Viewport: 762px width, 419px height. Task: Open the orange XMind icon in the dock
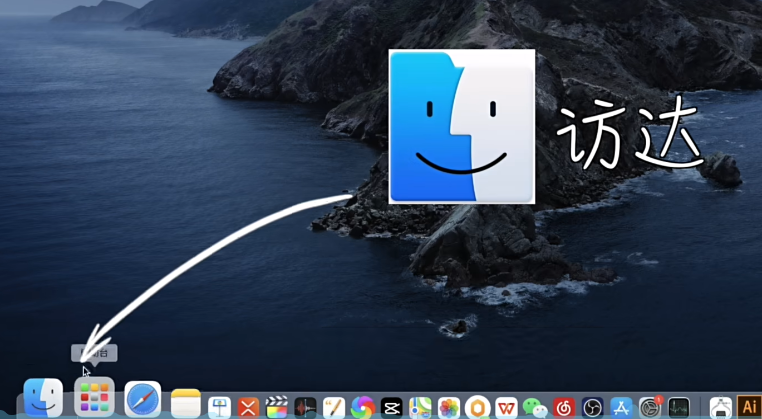click(x=248, y=407)
